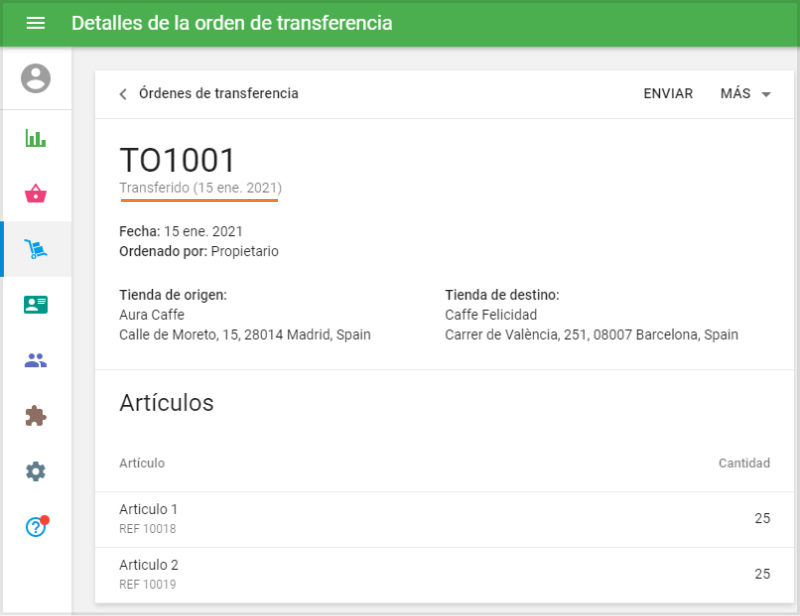Image resolution: width=800 pixels, height=616 pixels.
Task: Open the Informes (bar chart) section
Action: [x=35, y=137]
